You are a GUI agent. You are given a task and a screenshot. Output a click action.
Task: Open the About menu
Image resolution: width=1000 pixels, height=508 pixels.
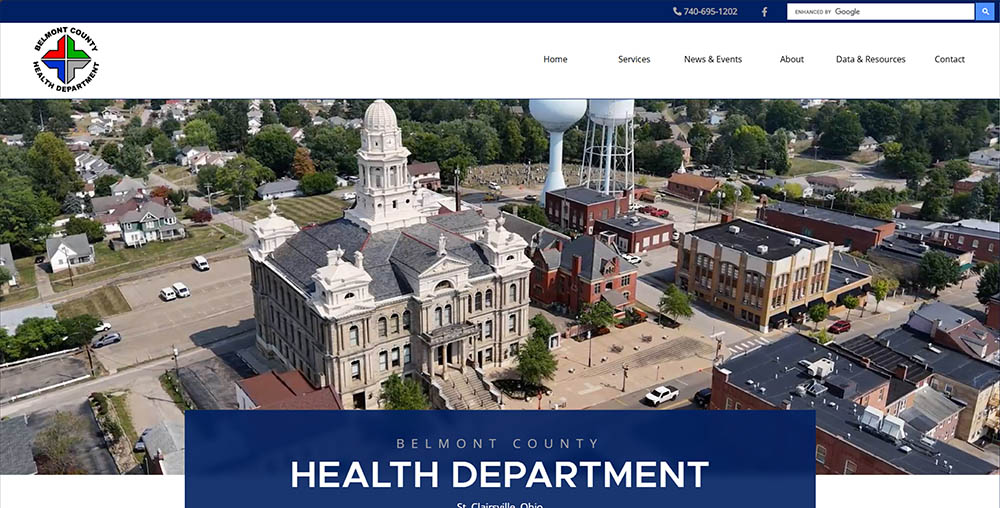coord(791,59)
